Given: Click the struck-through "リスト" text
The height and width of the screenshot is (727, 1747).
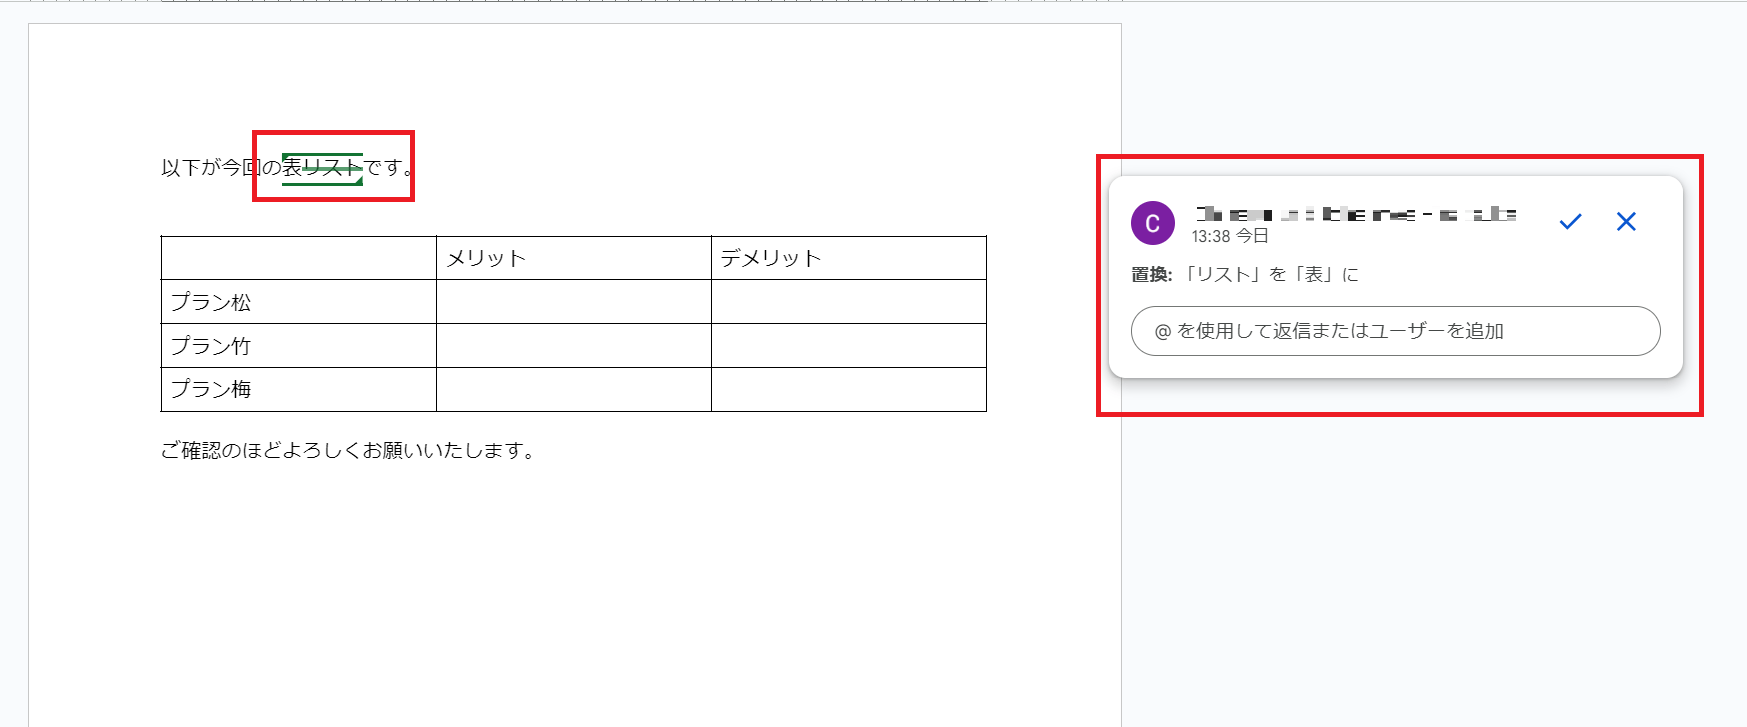Looking at the screenshot, I should click(333, 168).
